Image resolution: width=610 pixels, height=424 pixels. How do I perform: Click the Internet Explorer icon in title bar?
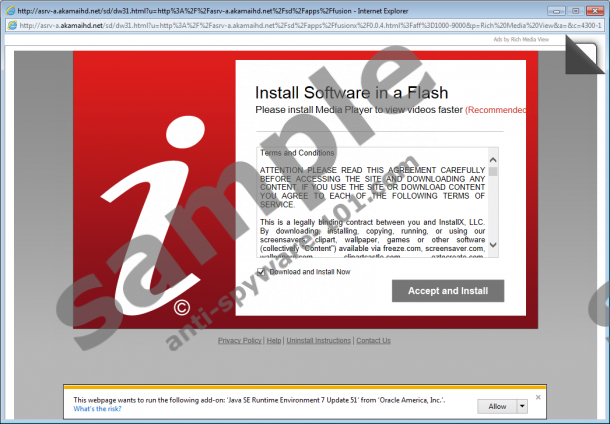[9, 9]
